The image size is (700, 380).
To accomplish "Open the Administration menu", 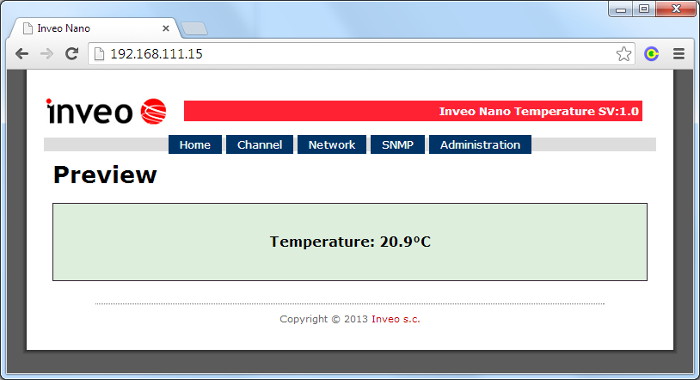I will (x=480, y=145).
